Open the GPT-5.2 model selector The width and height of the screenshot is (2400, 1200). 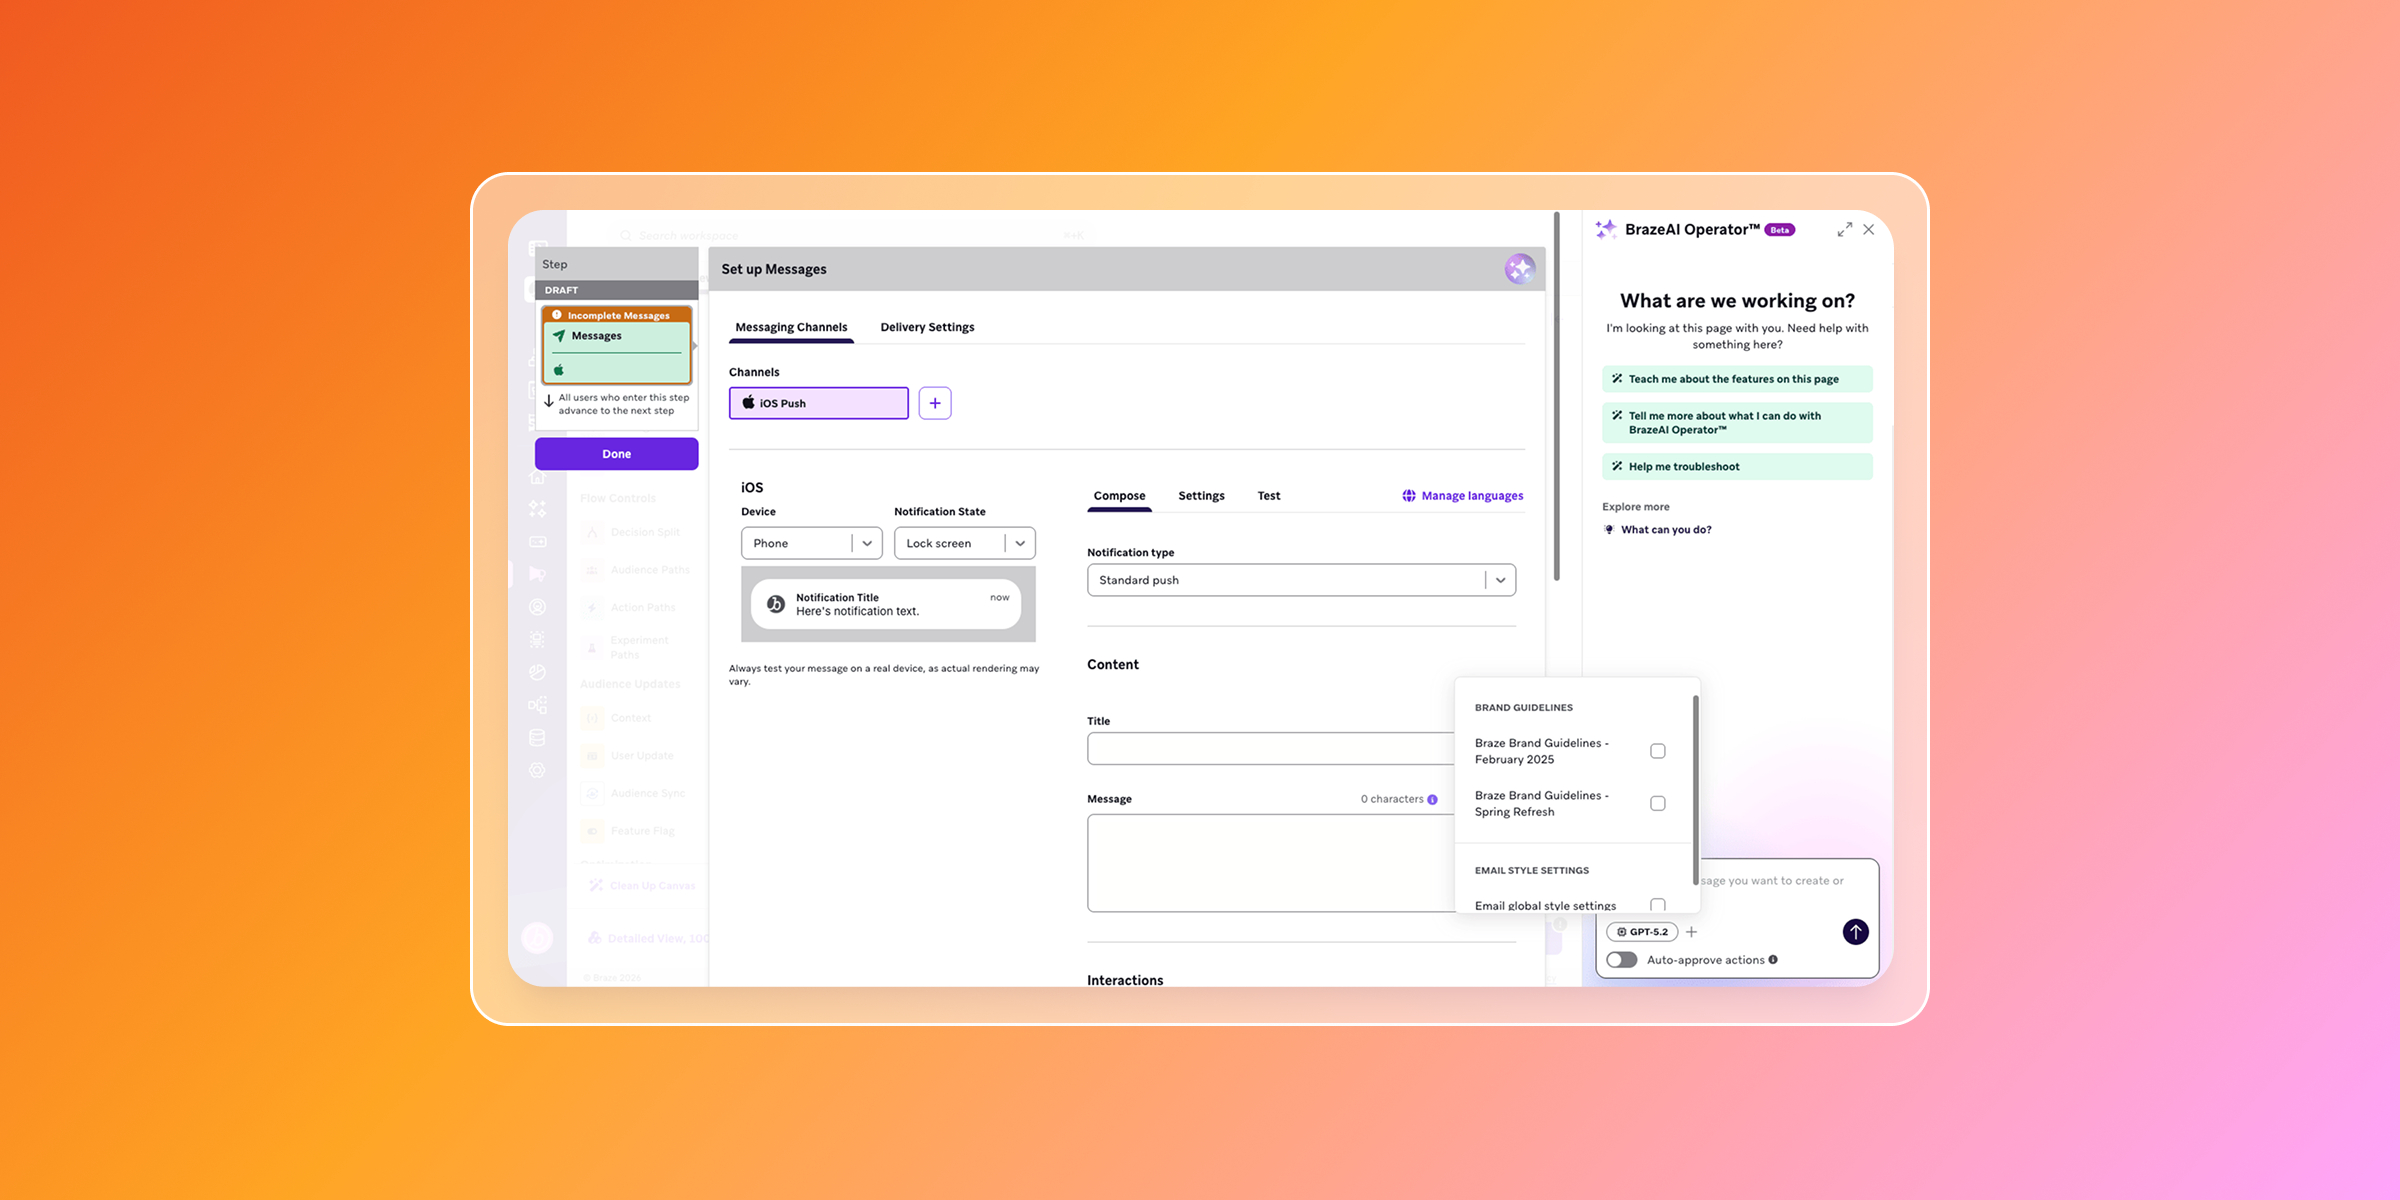tap(1642, 932)
